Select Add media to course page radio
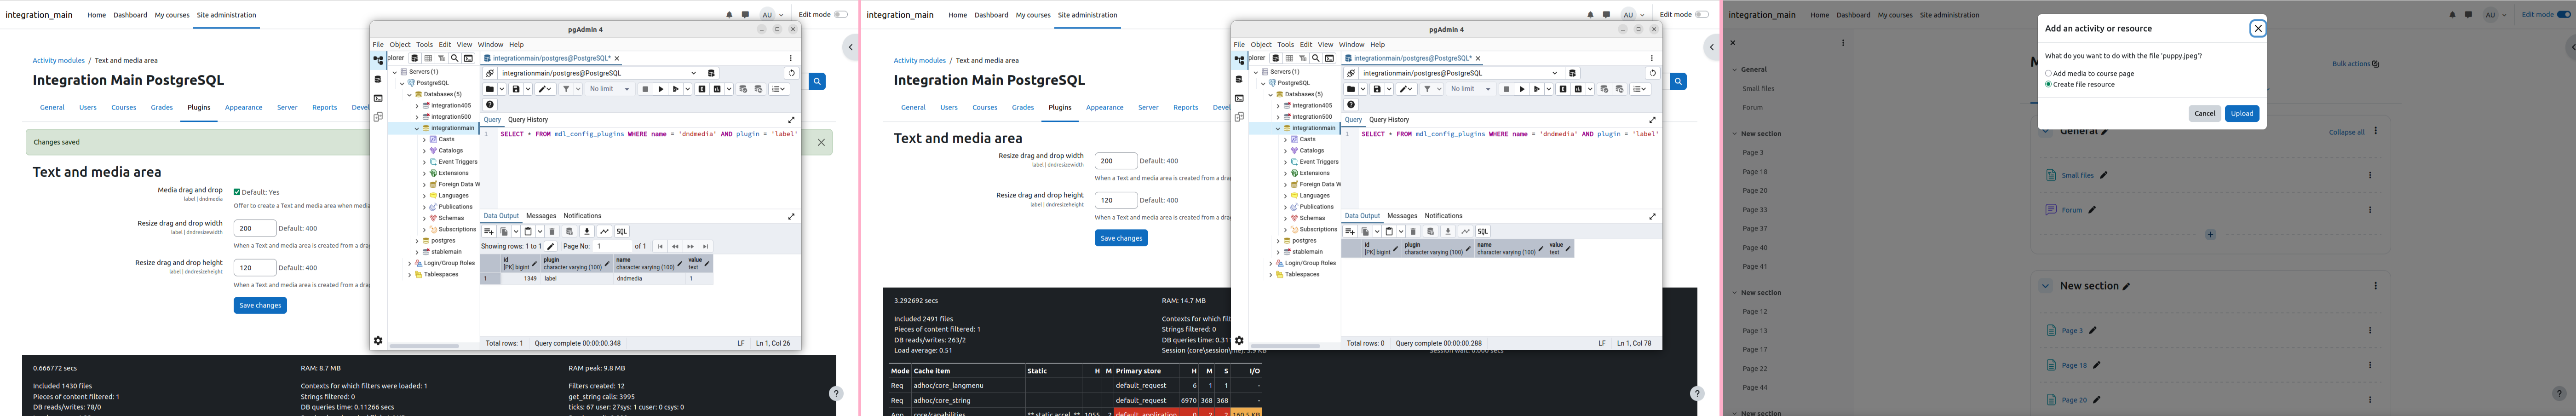 click(x=2048, y=73)
